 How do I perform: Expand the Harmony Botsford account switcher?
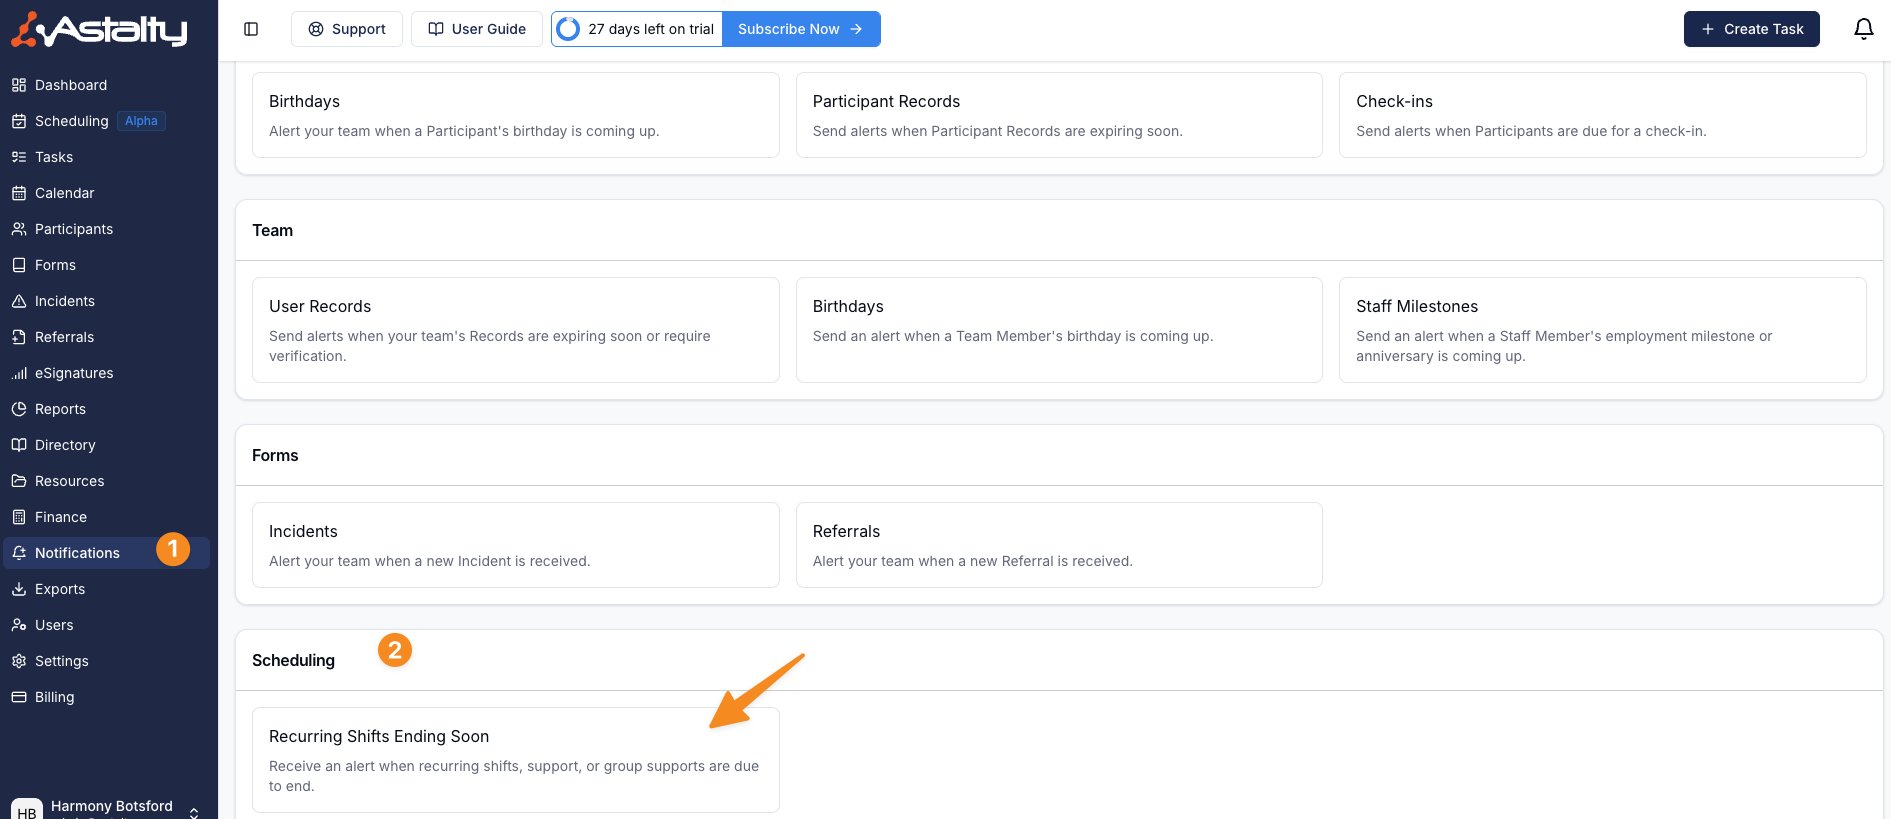194,811
